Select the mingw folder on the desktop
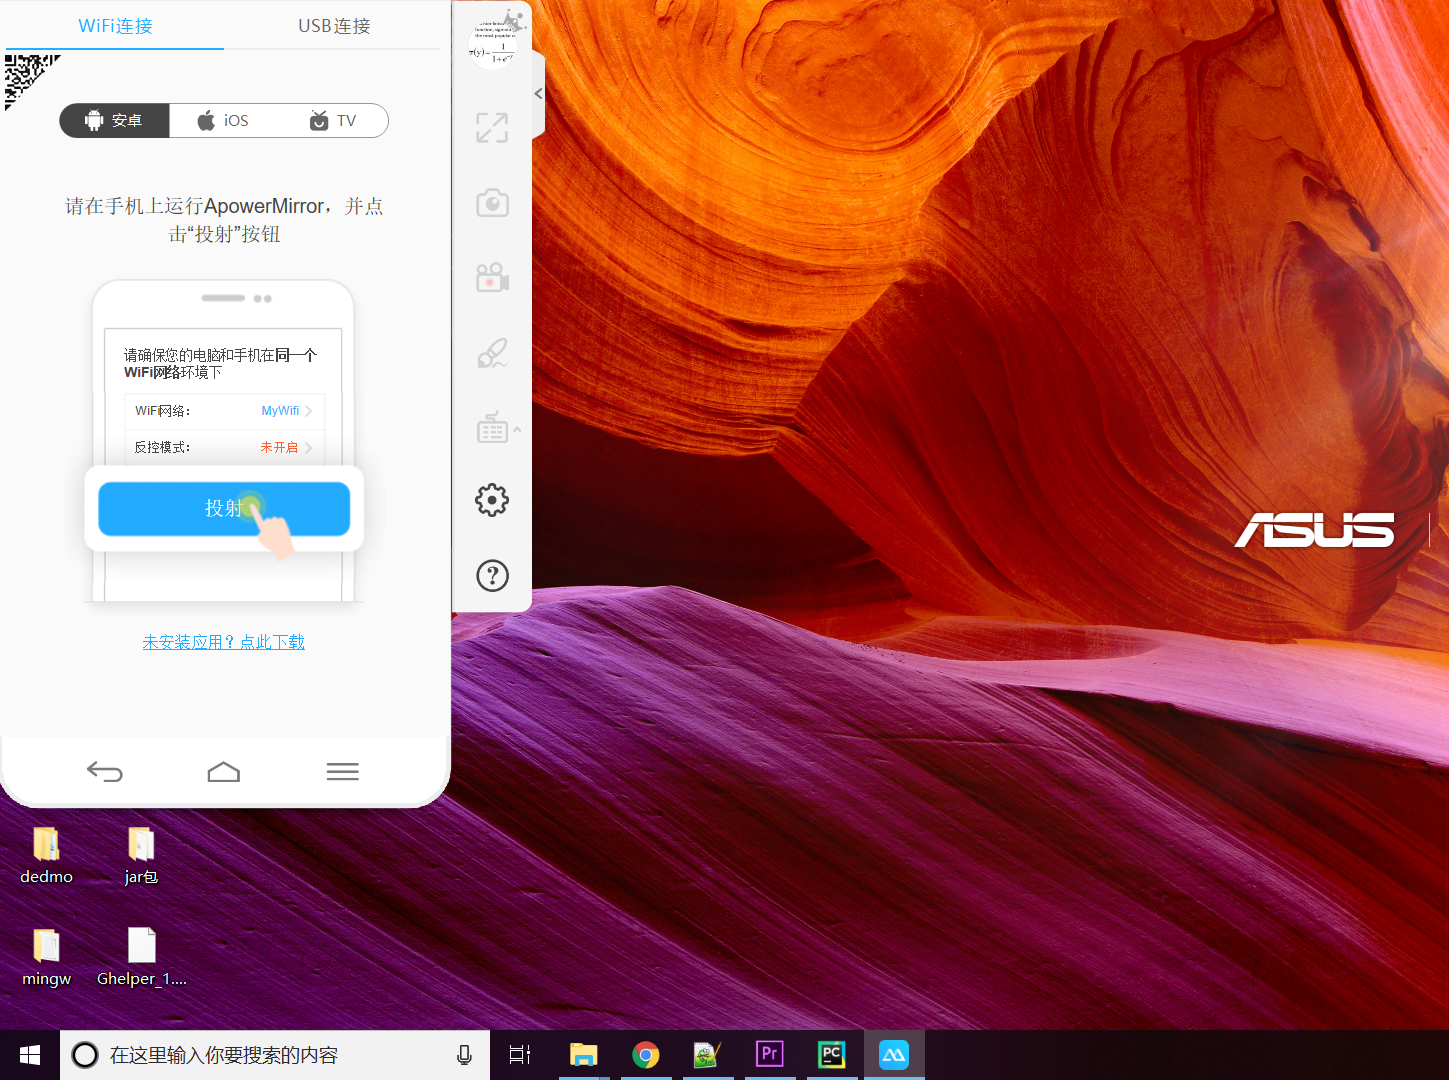This screenshot has height=1080, width=1449. click(x=46, y=958)
